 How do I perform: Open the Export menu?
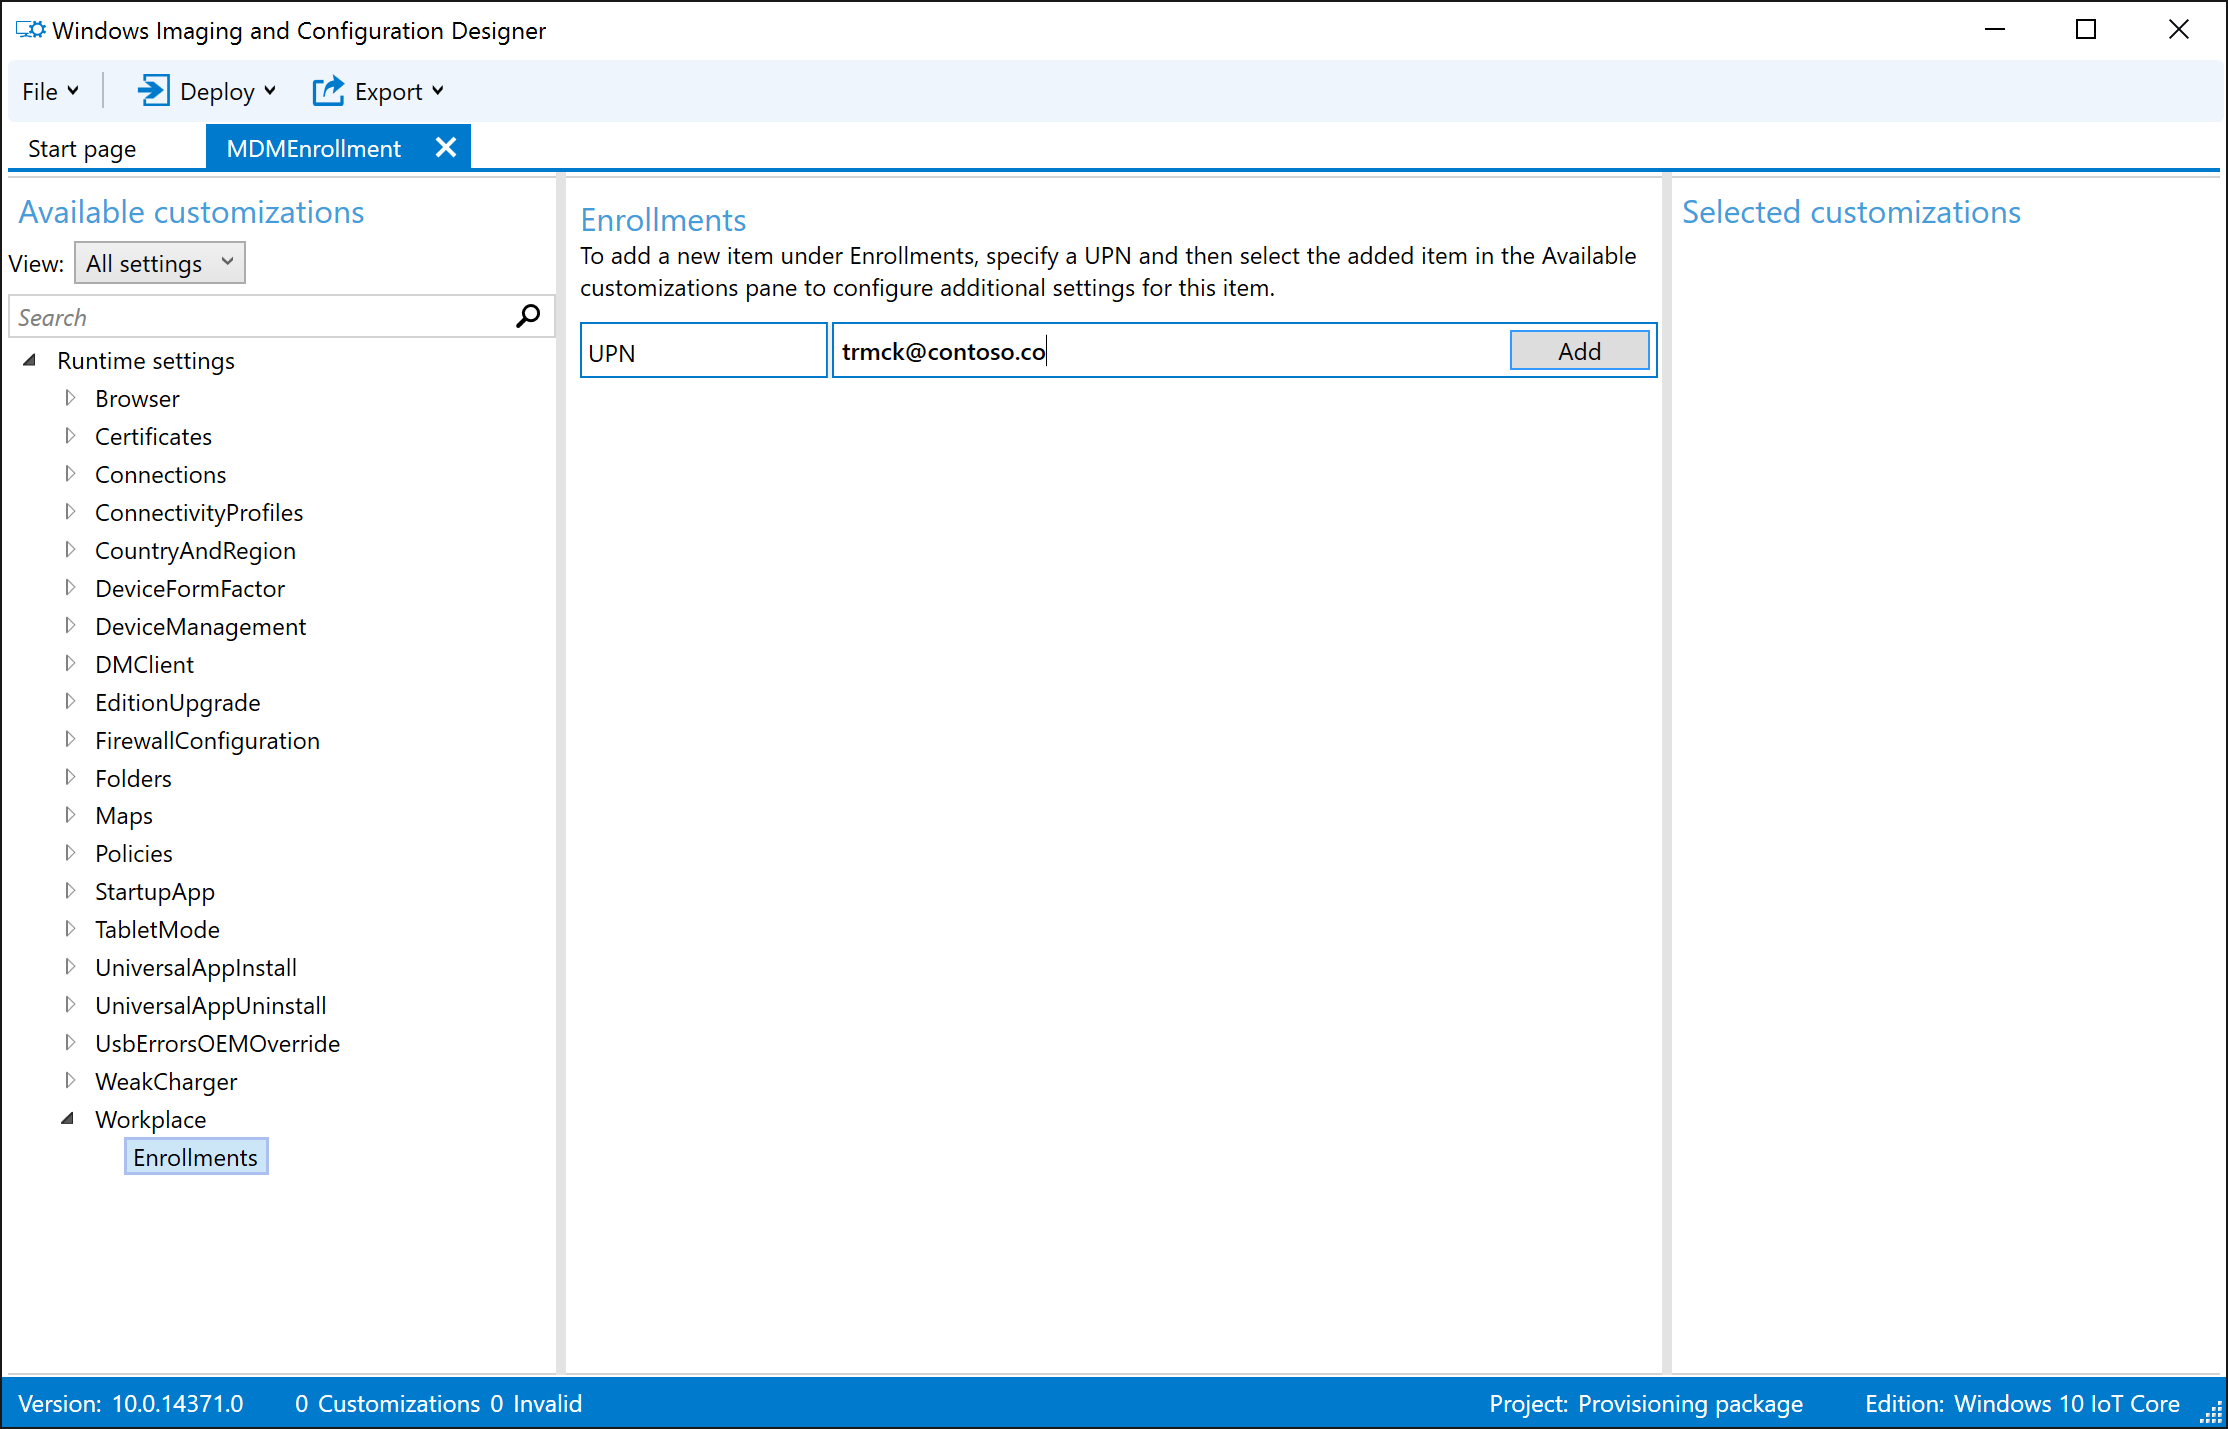click(x=379, y=91)
